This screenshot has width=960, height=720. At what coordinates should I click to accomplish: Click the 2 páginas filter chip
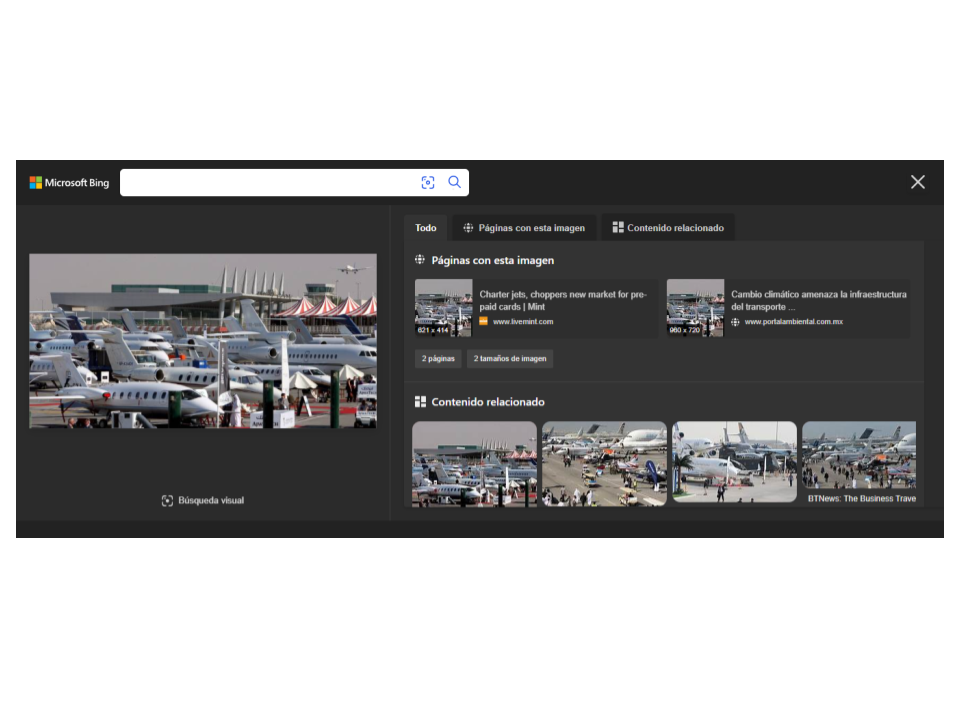pyautogui.click(x=438, y=358)
